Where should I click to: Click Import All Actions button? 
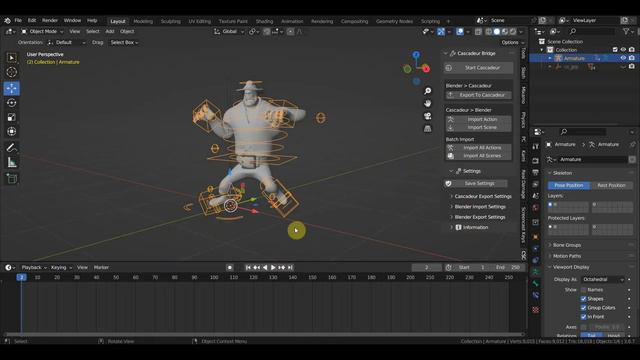479,148
